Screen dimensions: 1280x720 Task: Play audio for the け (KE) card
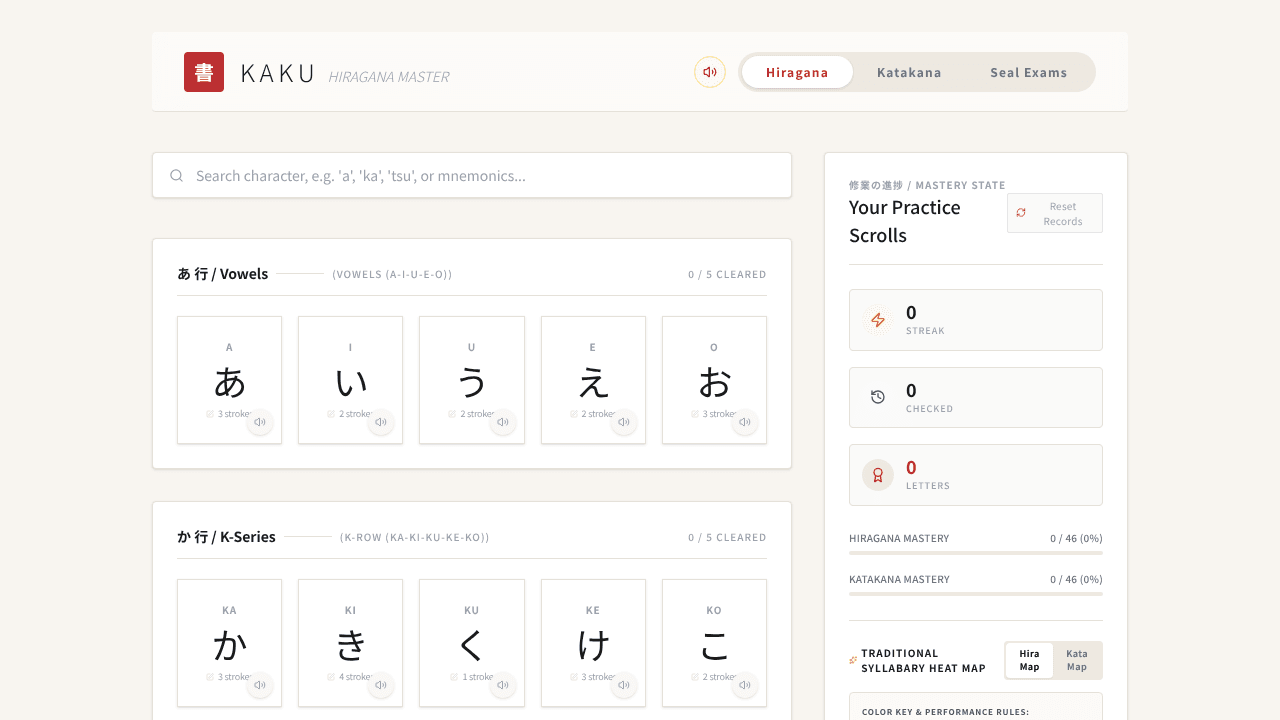coord(624,685)
